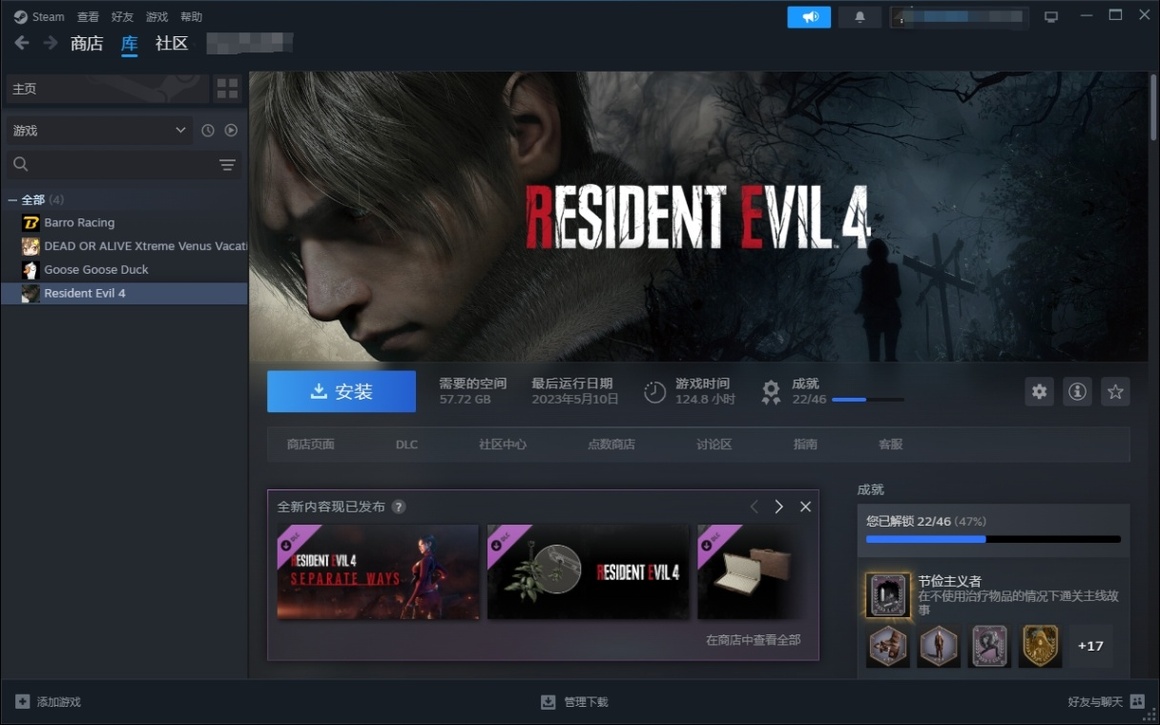Click the vertical scrollbar of the game page
1160x725 pixels.
1153,107
